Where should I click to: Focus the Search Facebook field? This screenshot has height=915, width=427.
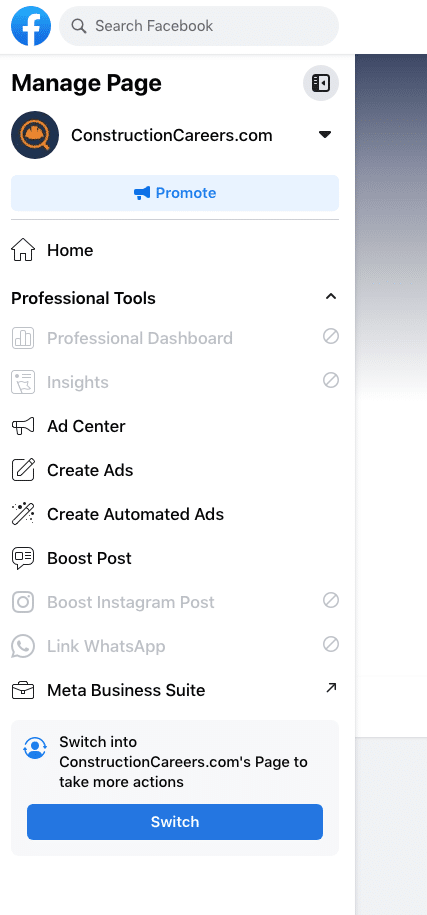click(x=199, y=26)
